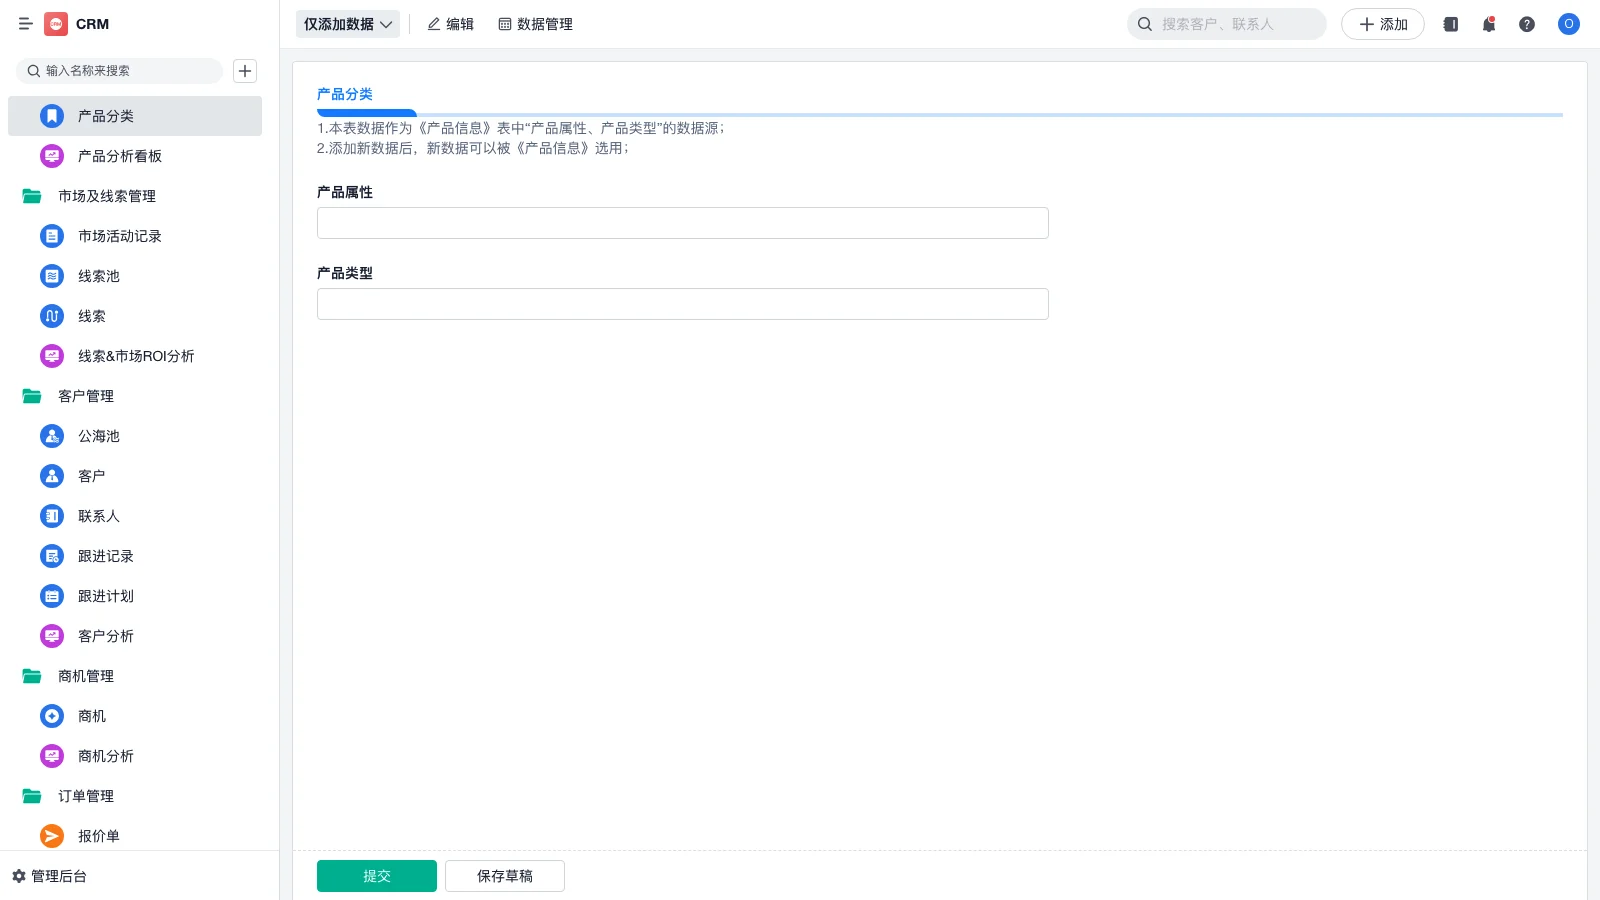Viewport: 1600px width, 900px height.
Task: Open the help question-mark icon
Action: [x=1527, y=24]
